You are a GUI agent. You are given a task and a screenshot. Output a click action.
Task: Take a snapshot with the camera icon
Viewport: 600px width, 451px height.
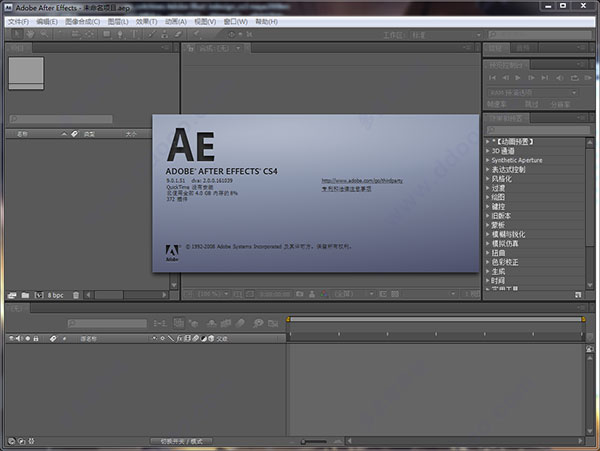tap(300, 294)
